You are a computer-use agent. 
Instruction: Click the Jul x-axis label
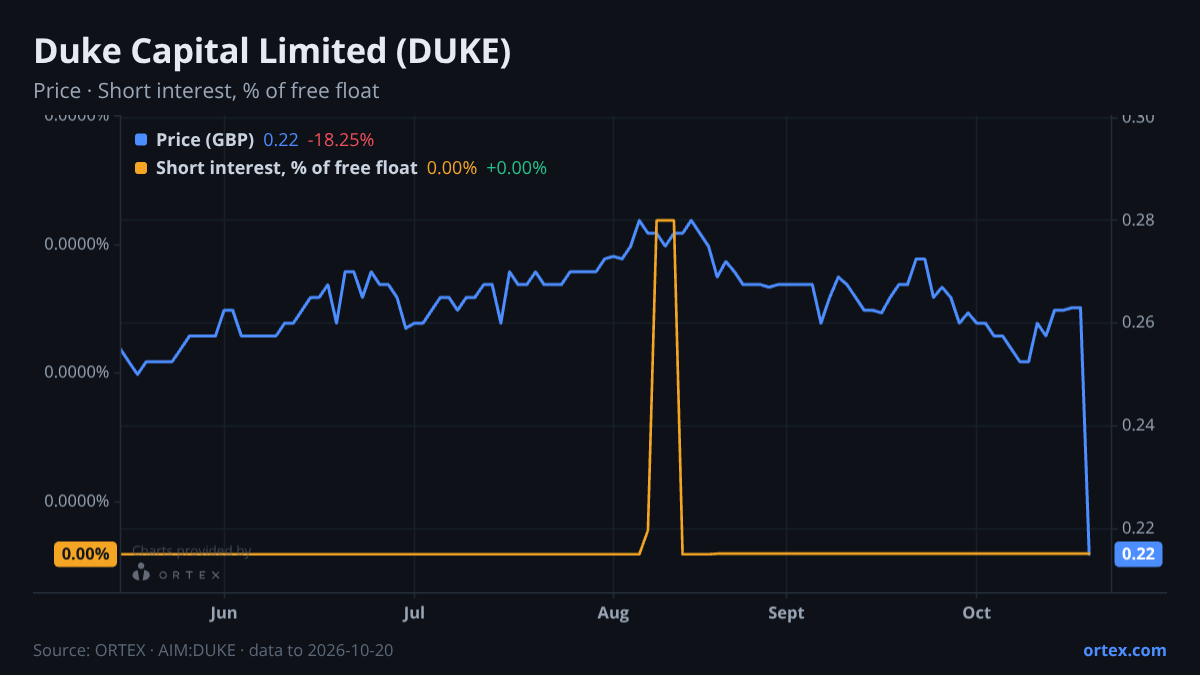pos(413,613)
